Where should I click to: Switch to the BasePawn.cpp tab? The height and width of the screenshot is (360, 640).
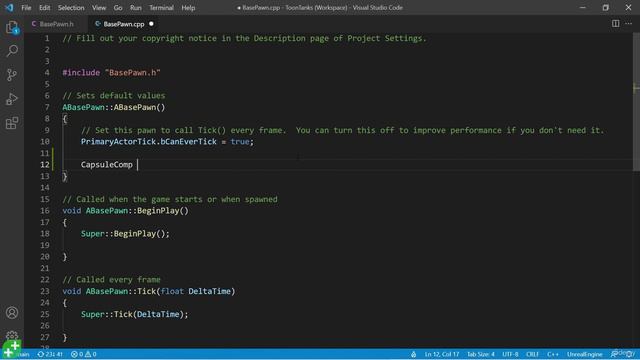point(124,24)
